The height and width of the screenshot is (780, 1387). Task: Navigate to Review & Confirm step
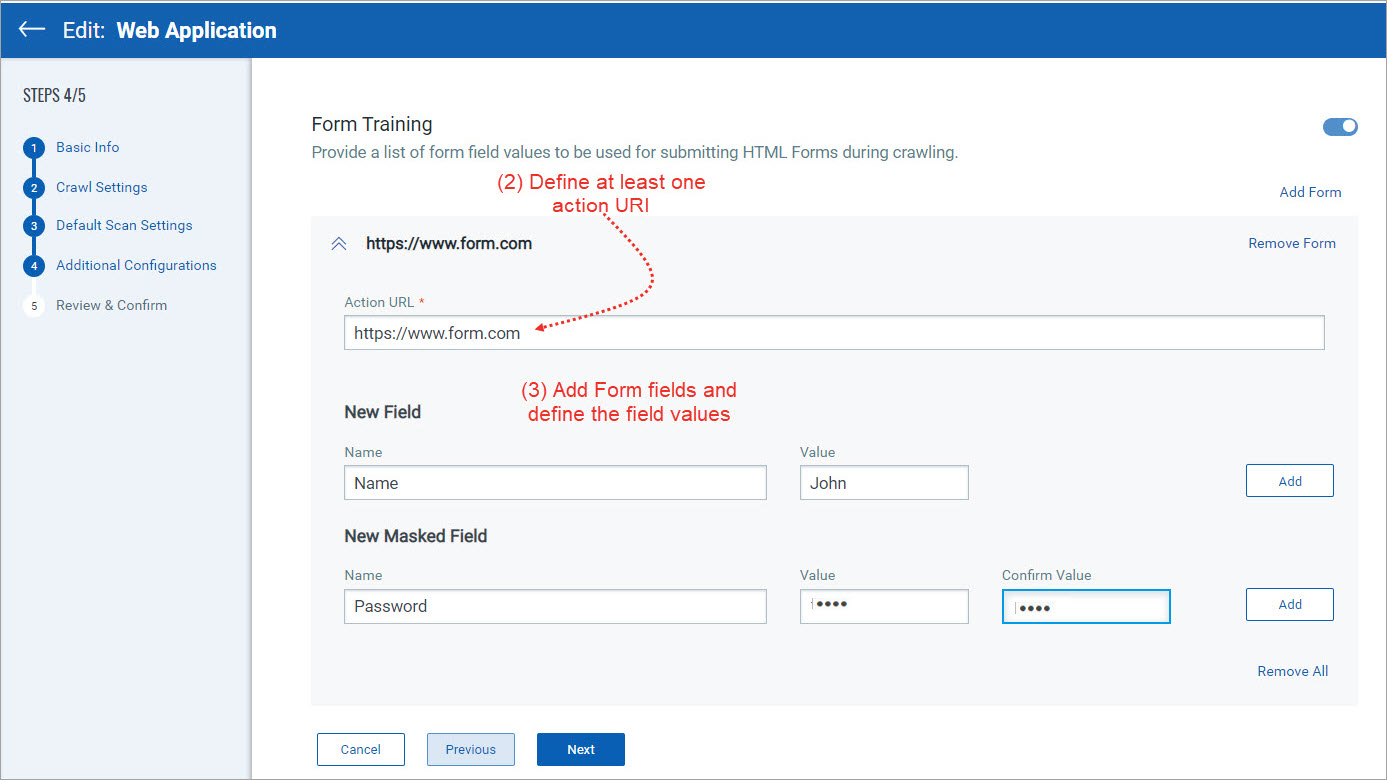111,305
